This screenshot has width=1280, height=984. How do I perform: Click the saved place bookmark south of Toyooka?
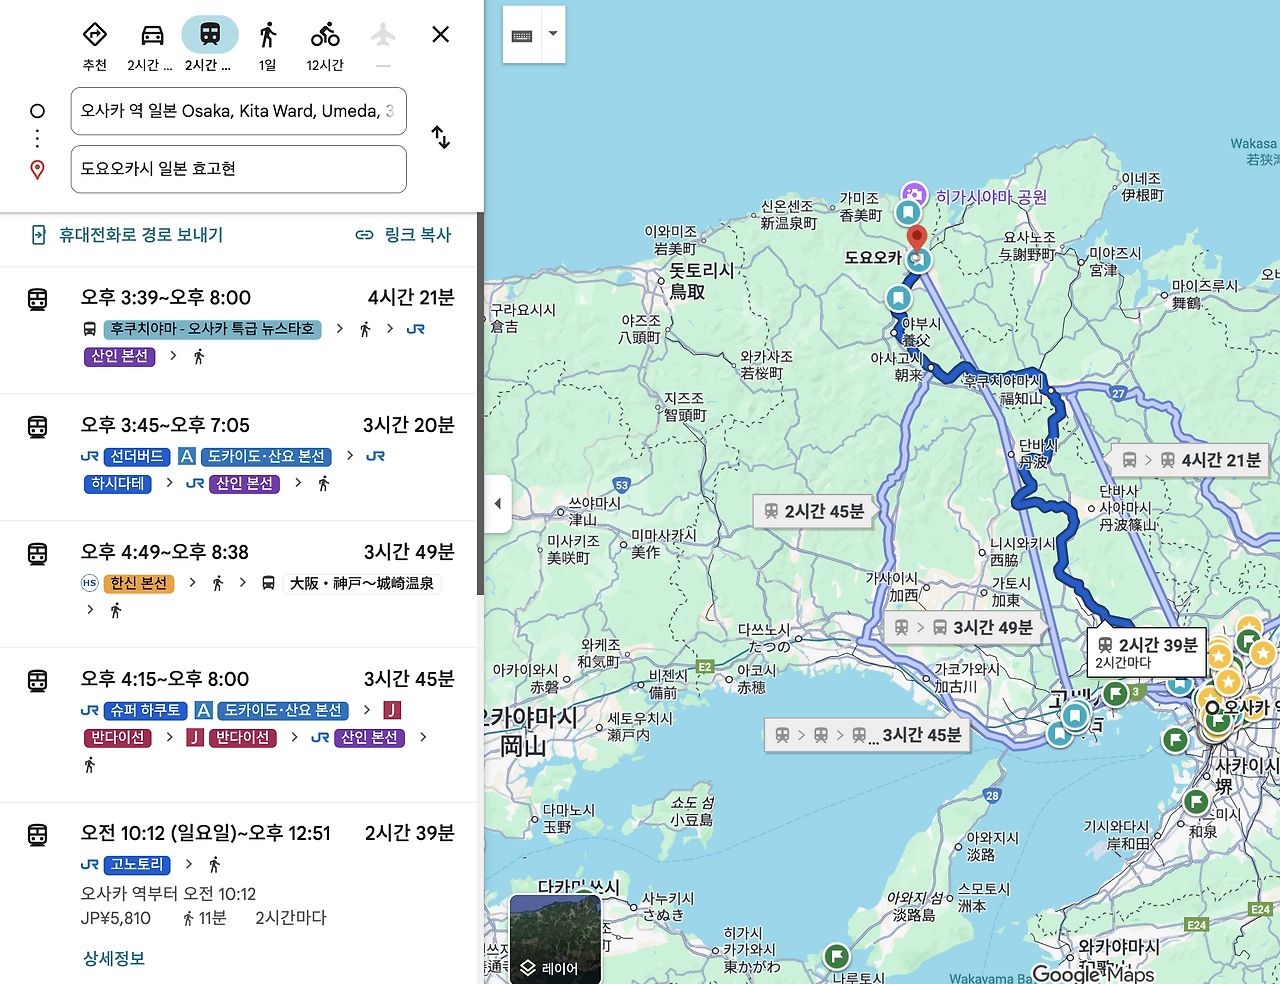[x=899, y=298]
